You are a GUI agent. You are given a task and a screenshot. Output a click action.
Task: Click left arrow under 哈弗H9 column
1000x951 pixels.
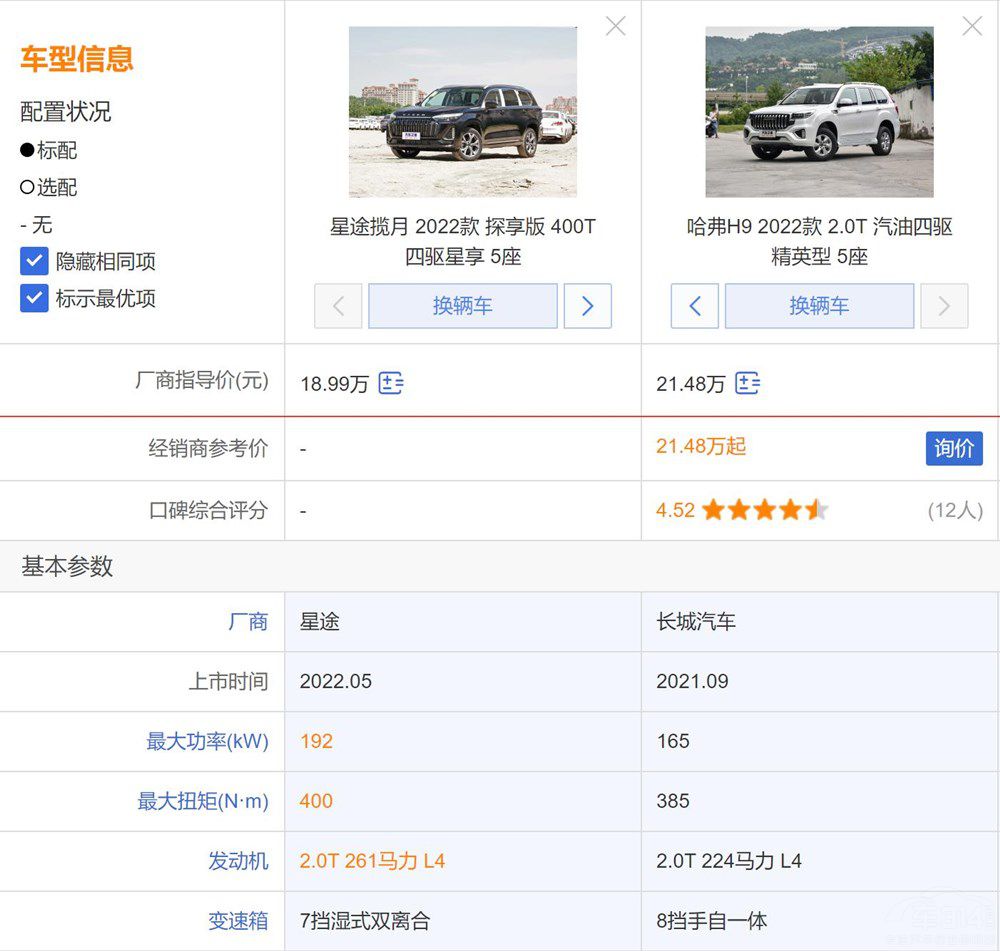point(695,306)
